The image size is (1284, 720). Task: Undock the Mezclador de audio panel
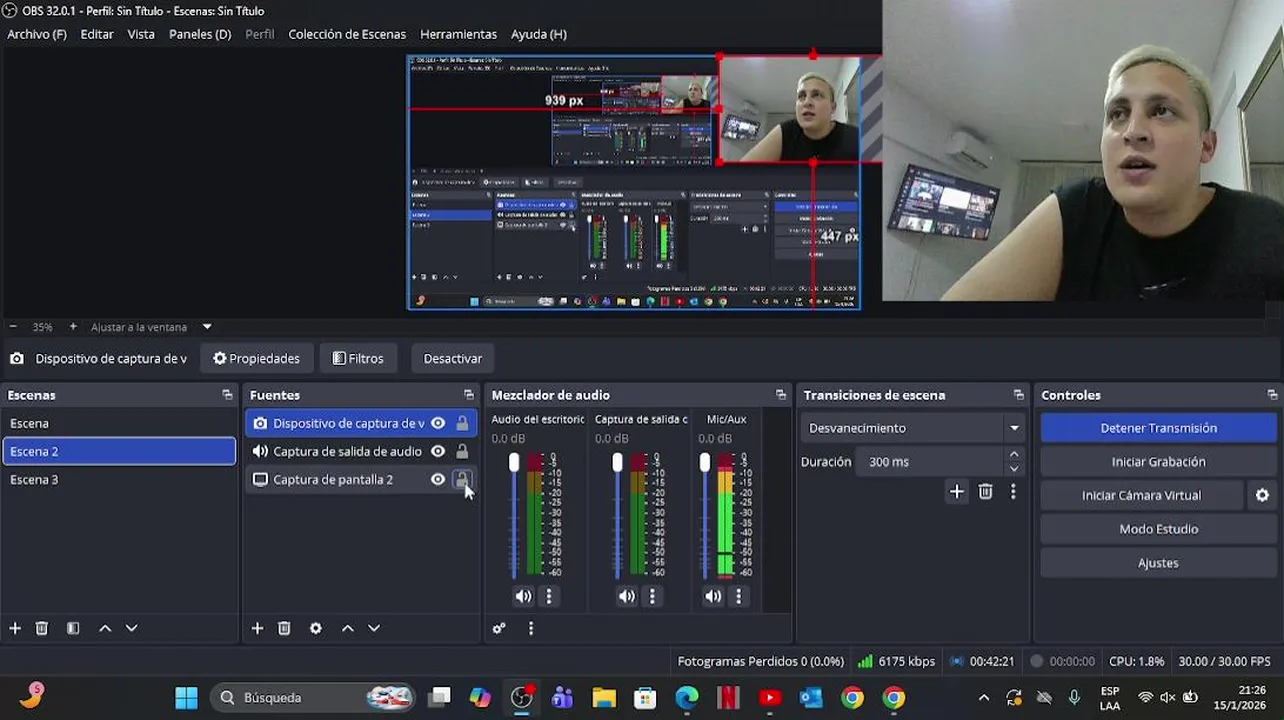pos(781,395)
